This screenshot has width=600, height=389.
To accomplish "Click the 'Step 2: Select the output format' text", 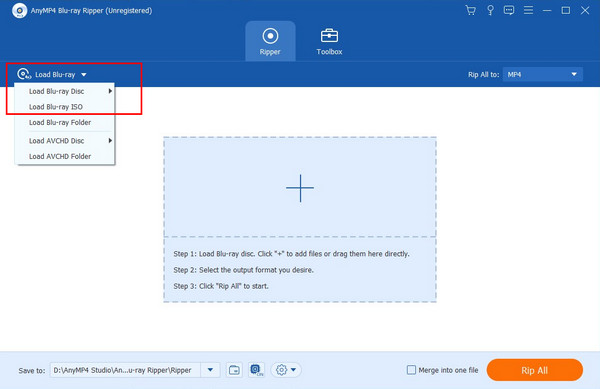I will 243,270.
